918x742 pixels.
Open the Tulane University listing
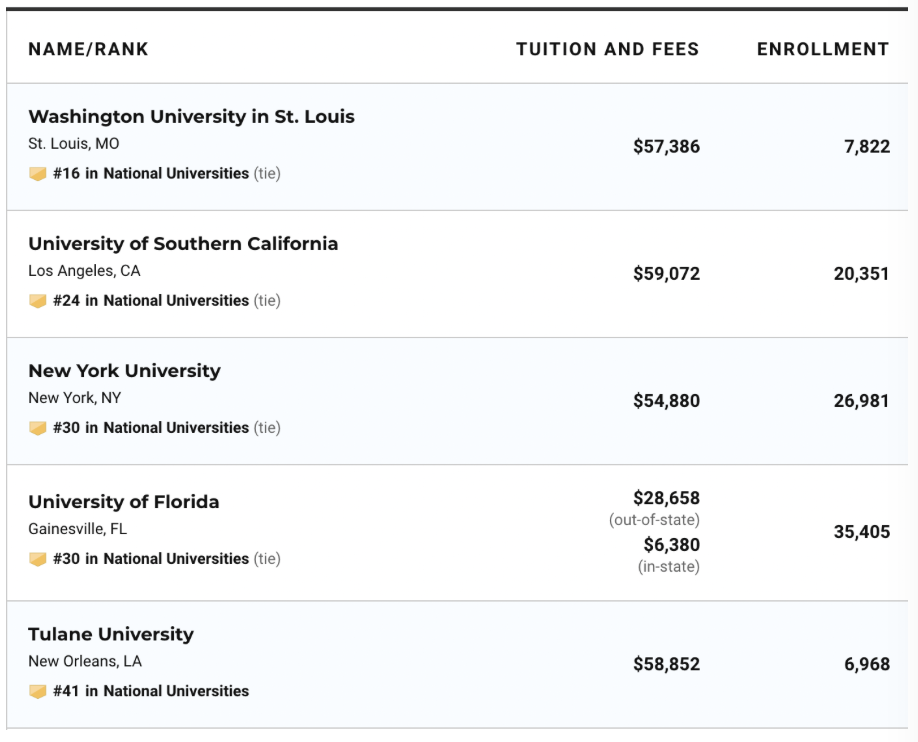click(x=111, y=634)
